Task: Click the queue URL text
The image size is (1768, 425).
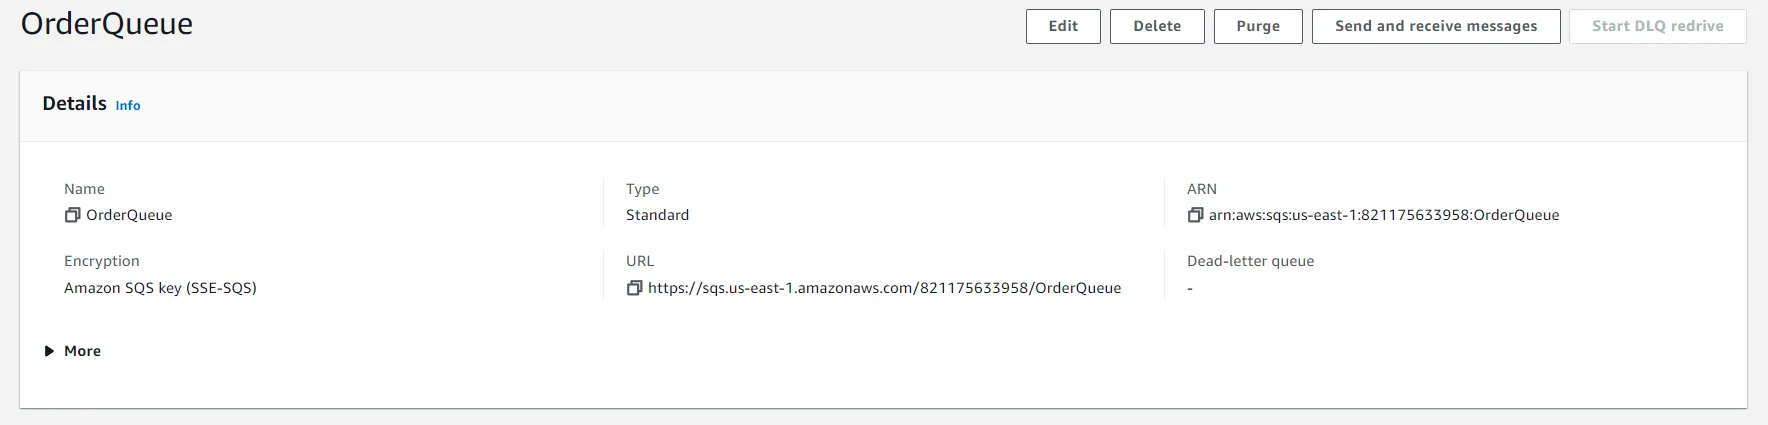Action: click(x=884, y=288)
